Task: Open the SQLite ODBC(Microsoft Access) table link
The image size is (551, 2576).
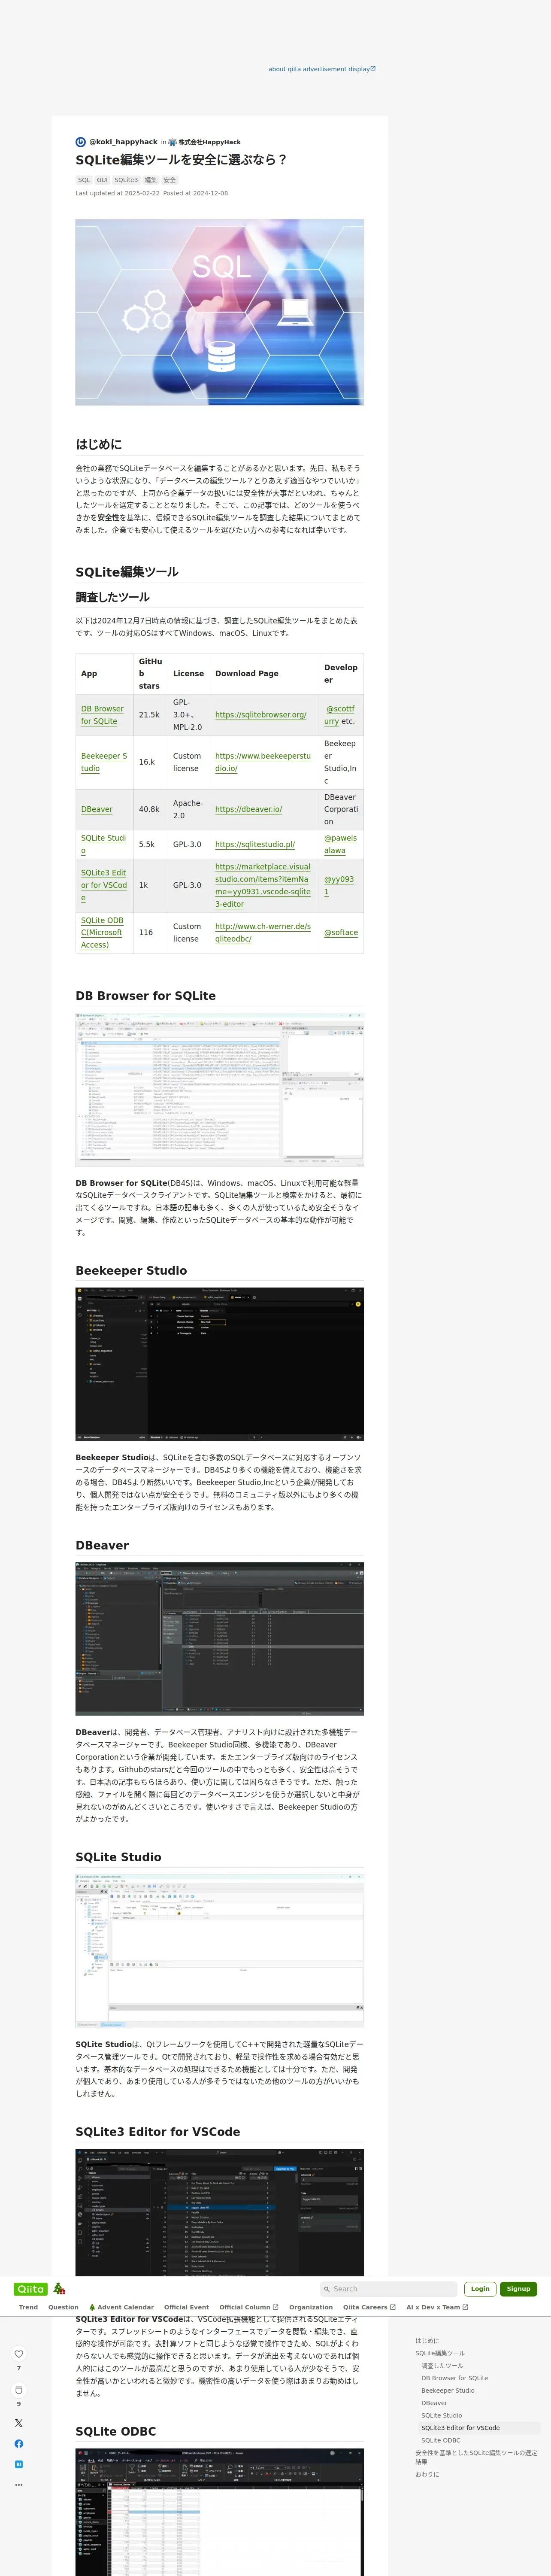Action: [x=102, y=932]
